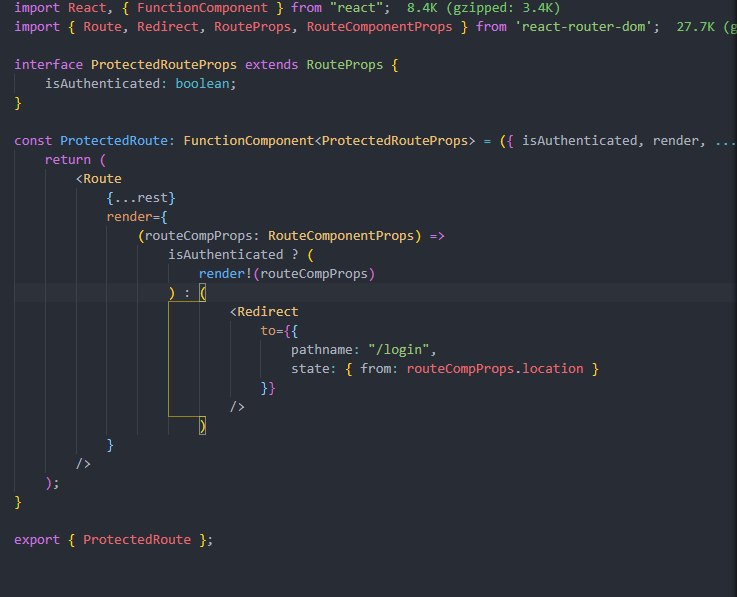Click the '<Route' opening JSX tag

coord(99,179)
